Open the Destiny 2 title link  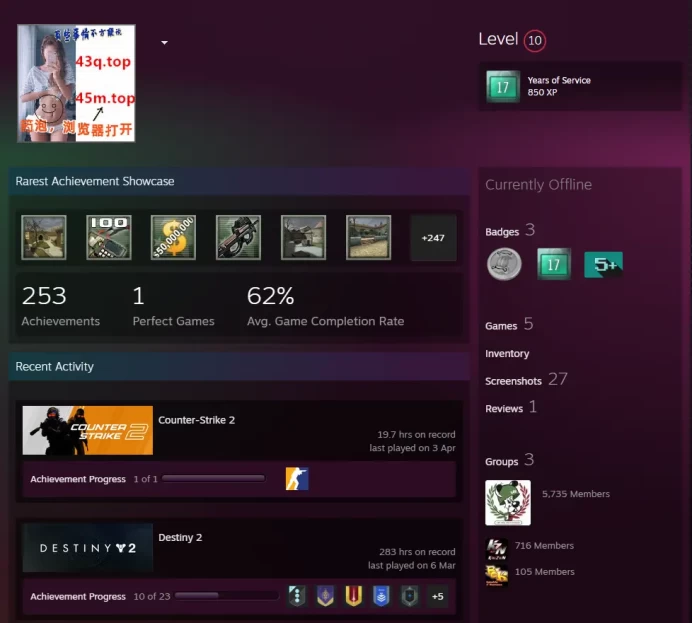point(180,537)
